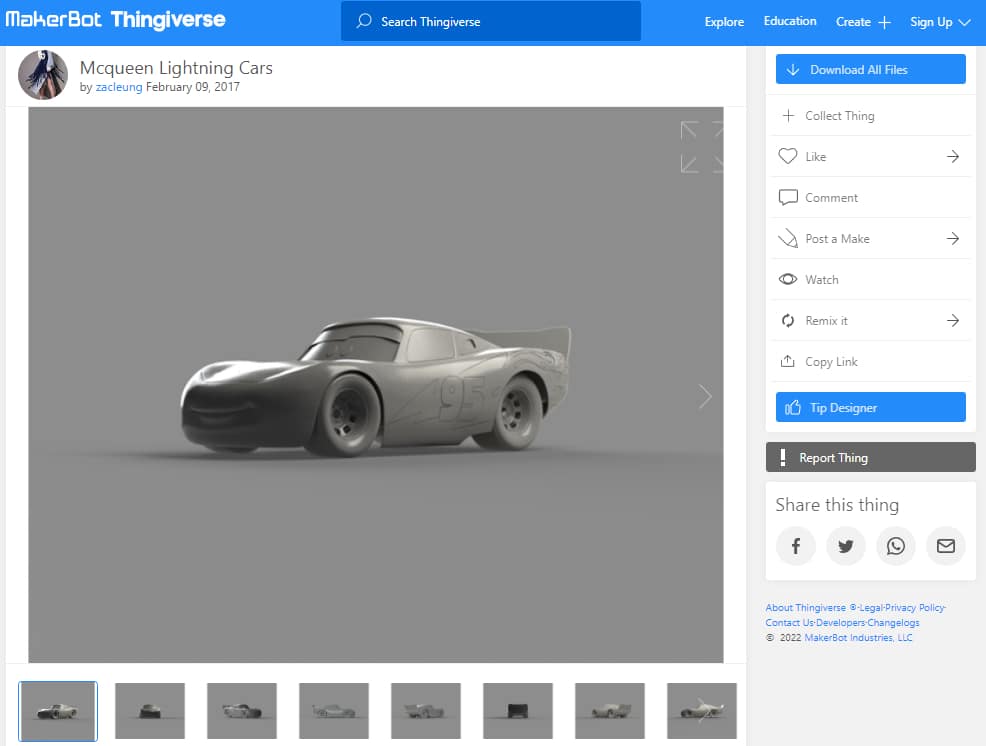Focus the Search Thingiverse field

click(x=490, y=21)
